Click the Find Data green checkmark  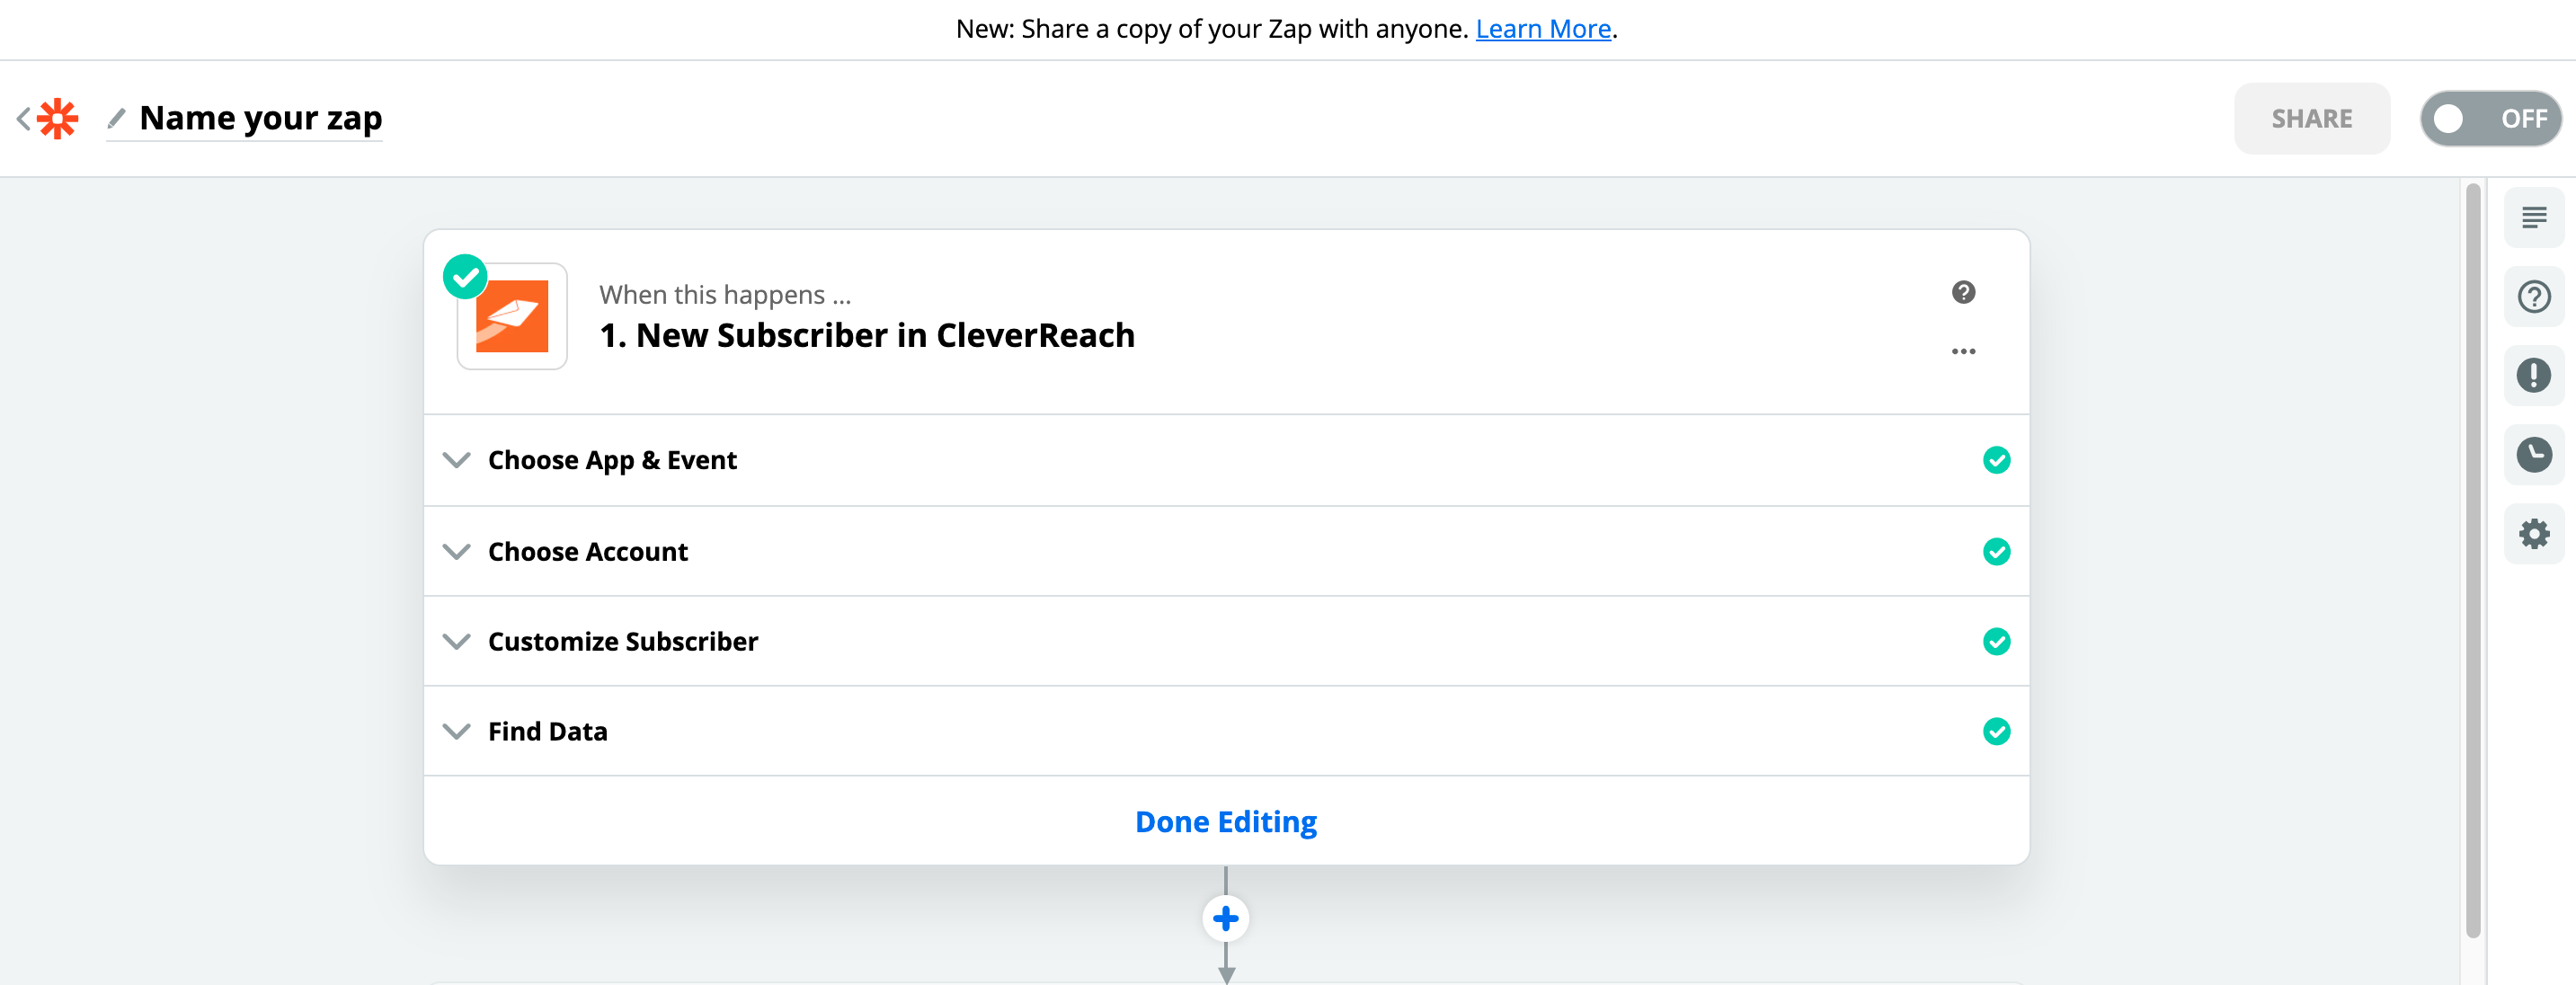(1996, 731)
